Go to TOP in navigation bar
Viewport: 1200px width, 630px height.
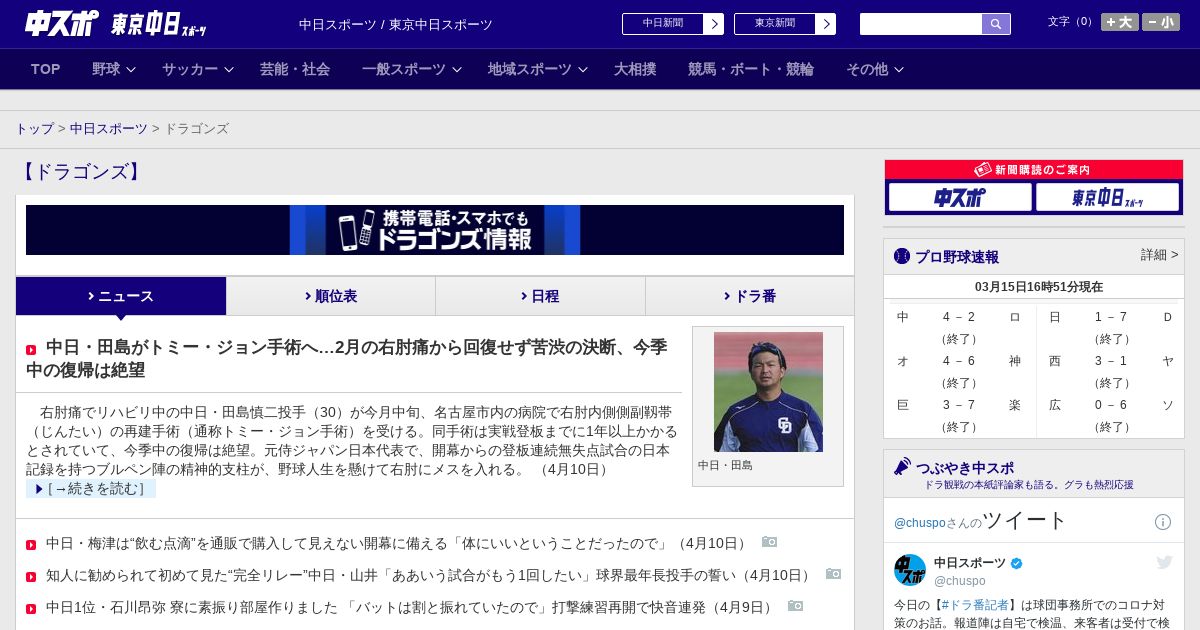pyautogui.click(x=46, y=69)
